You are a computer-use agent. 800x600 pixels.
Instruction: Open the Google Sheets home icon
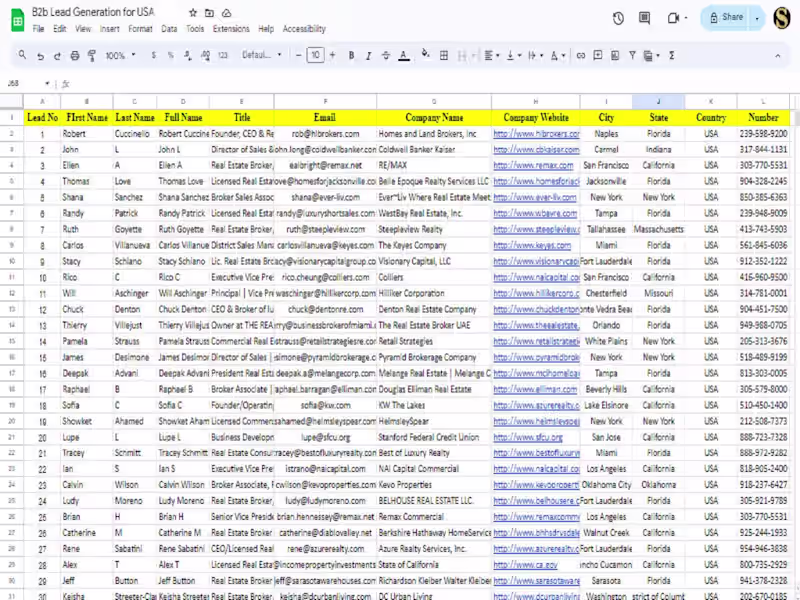[17, 20]
